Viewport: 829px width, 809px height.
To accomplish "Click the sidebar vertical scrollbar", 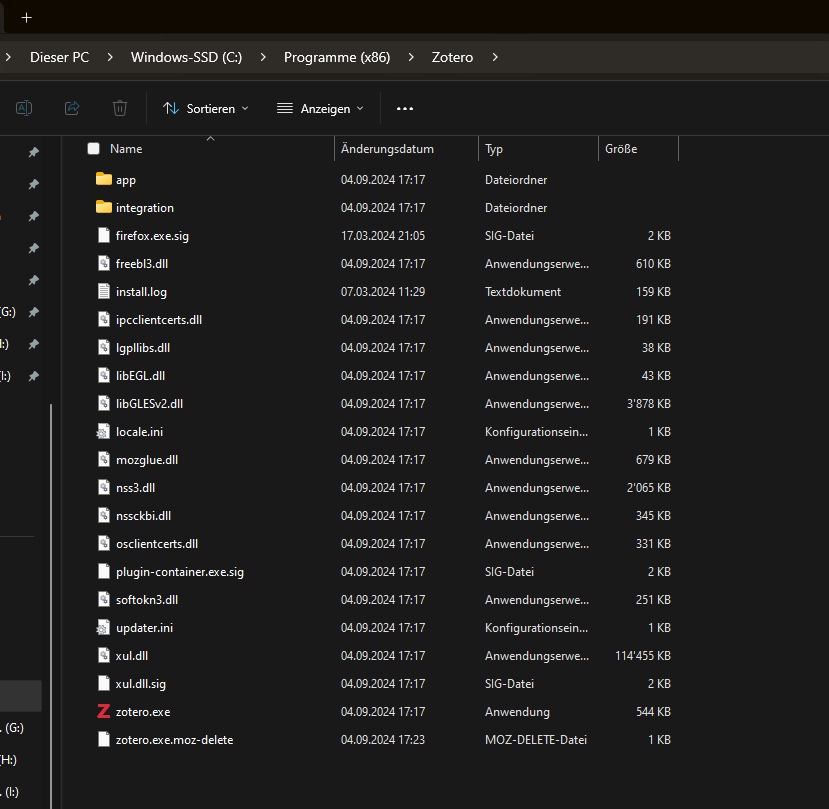I will [51, 606].
